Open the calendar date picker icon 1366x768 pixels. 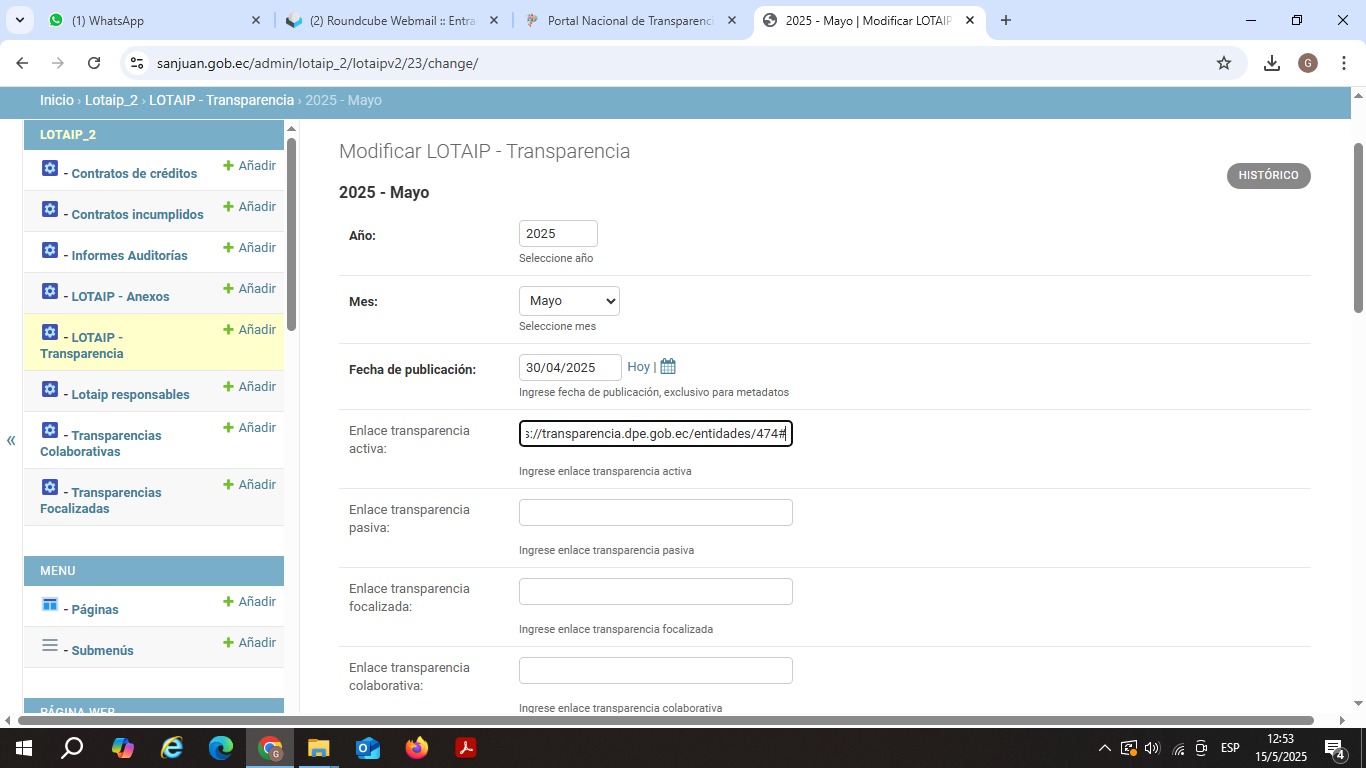pos(668,367)
